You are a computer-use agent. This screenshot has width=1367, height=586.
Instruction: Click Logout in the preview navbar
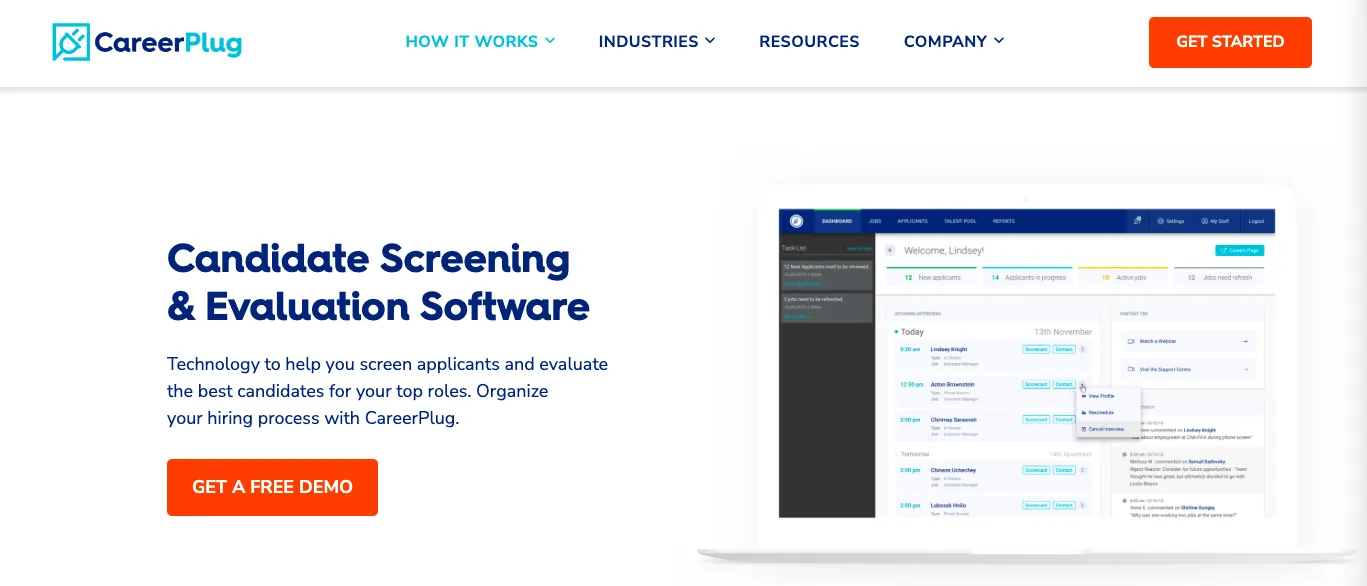pyautogui.click(x=1257, y=221)
